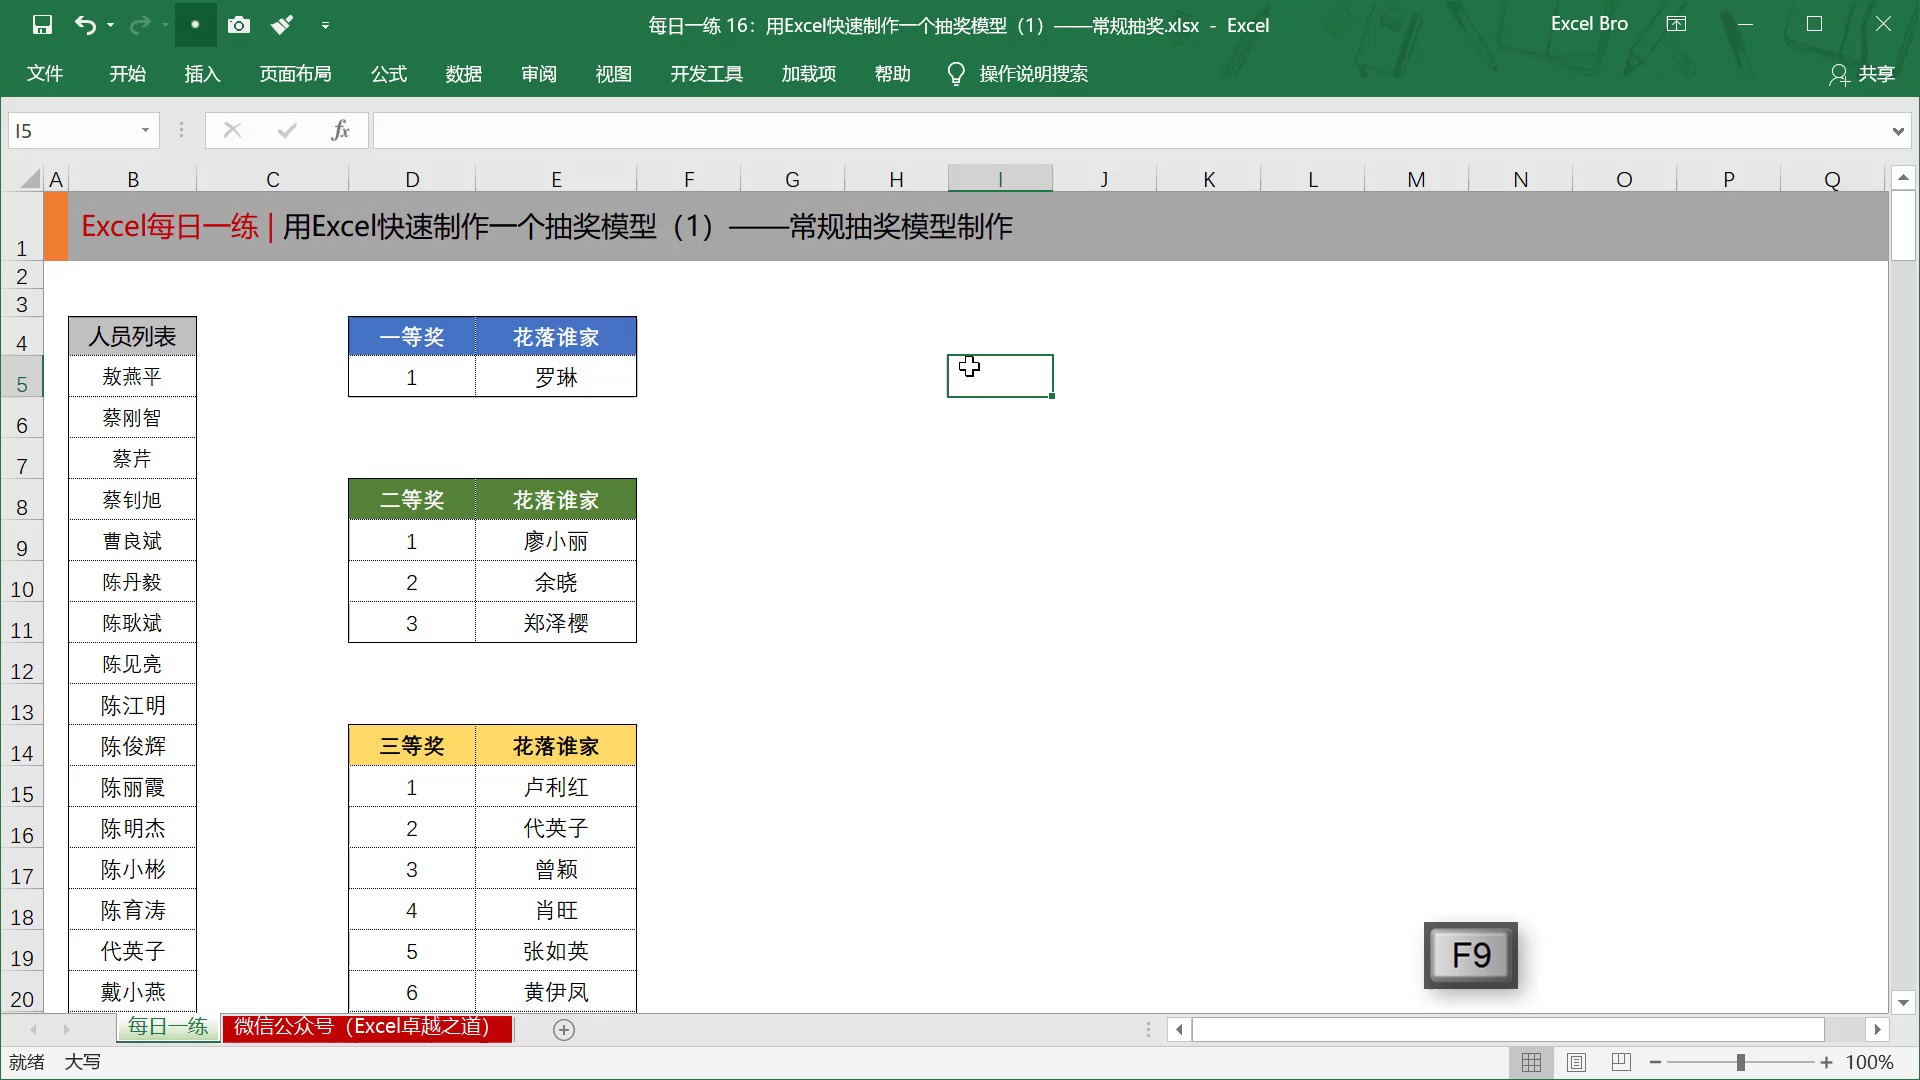This screenshot has width=1920, height=1080.
Task: Expand the formula bar with its chevron
Action: click(1898, 130)
